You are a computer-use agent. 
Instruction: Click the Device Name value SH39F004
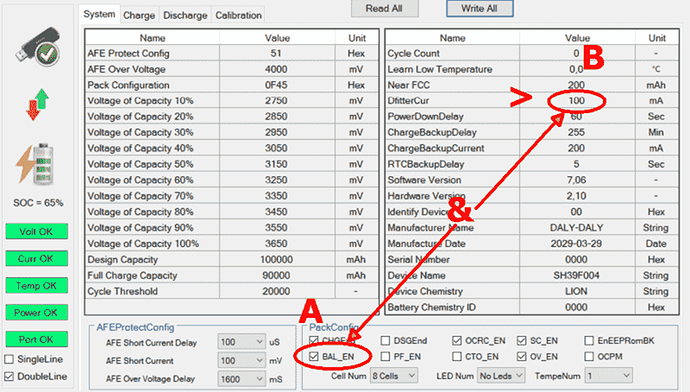[x=577, y=275]
